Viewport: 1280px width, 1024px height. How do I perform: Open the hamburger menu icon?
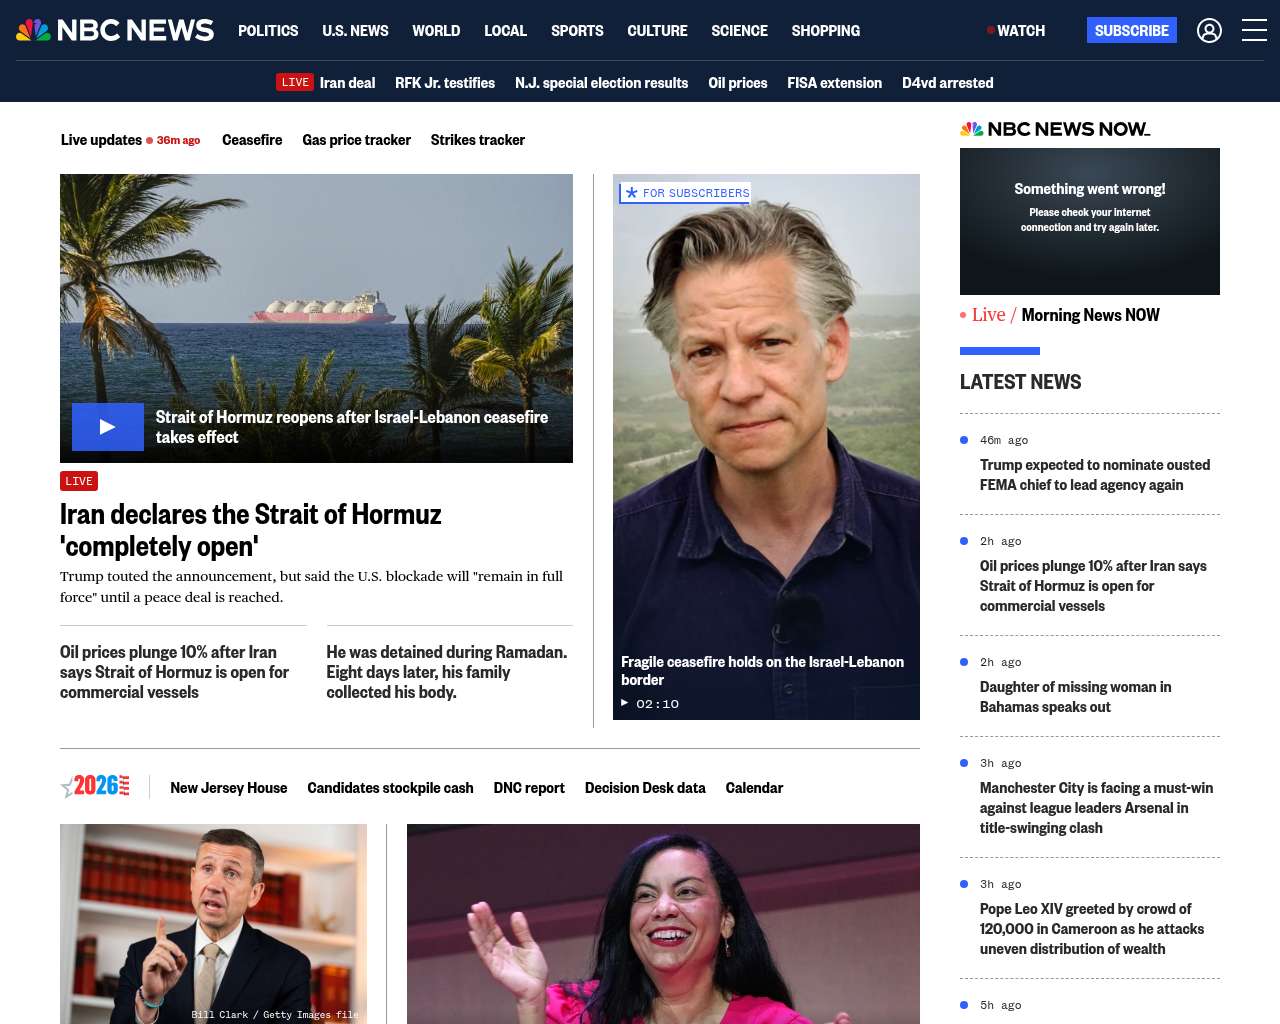click(1254, 31)
